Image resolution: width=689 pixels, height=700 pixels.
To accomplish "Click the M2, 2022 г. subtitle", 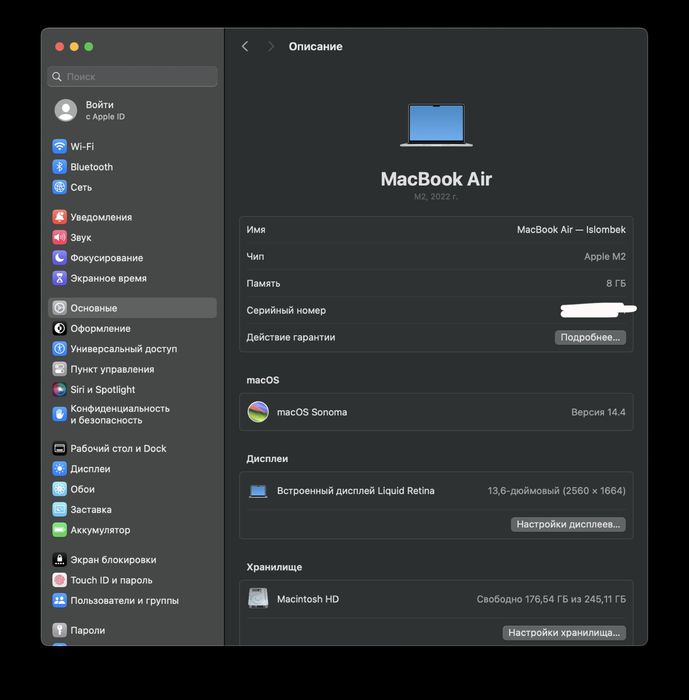I will pyautogui.click(x=436, y=196).
